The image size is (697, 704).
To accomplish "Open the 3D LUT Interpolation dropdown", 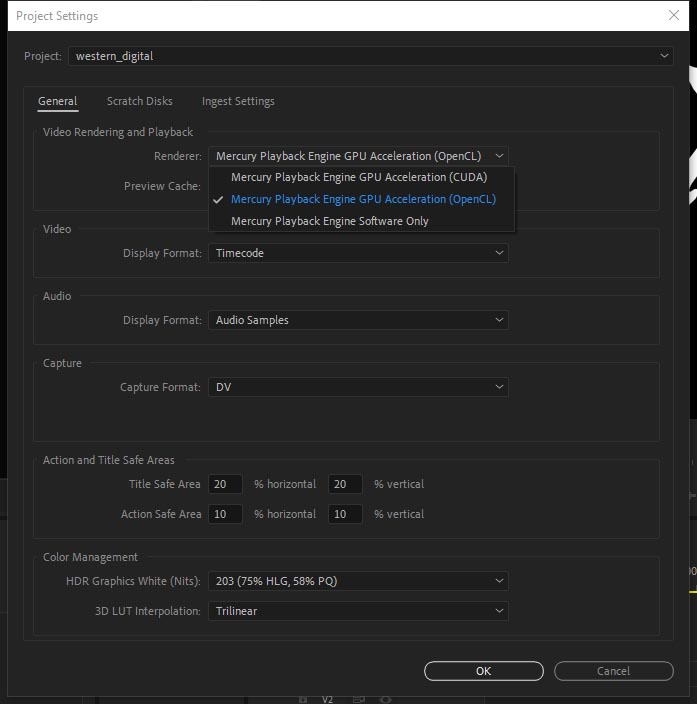I will pyautogui.click(x=358, y=611).
